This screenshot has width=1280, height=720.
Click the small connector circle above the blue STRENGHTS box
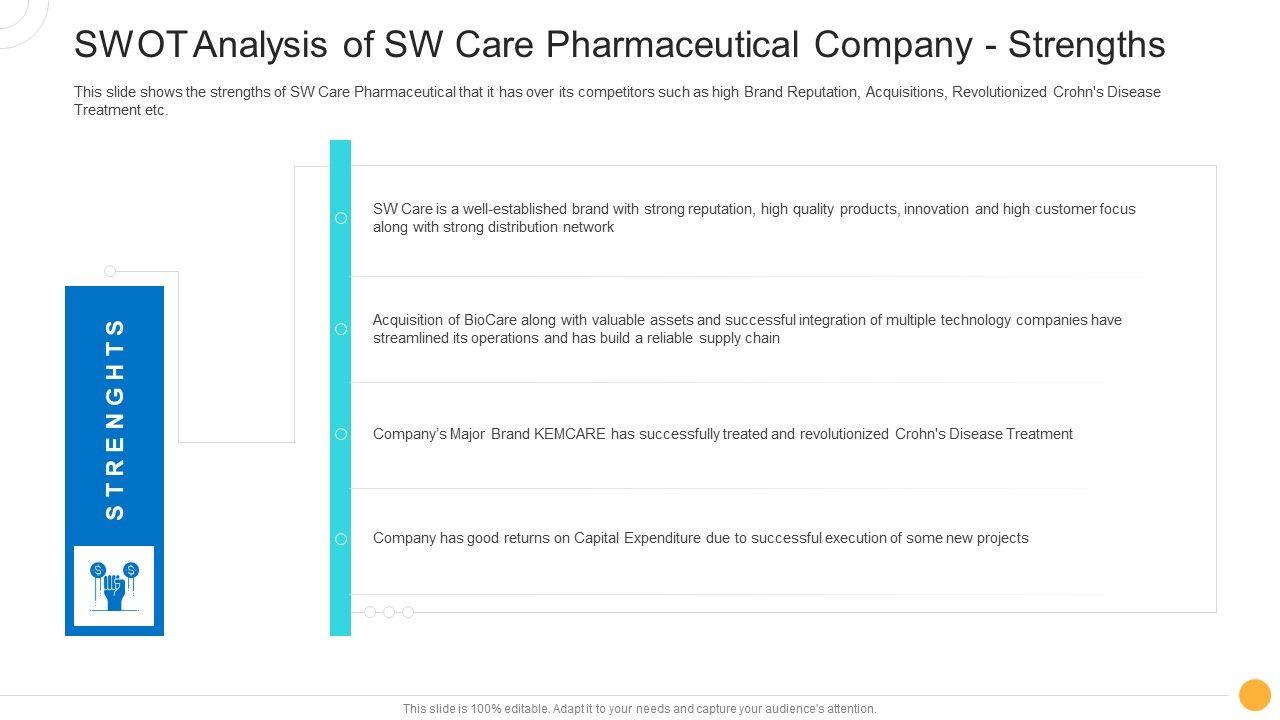(110, 271)
